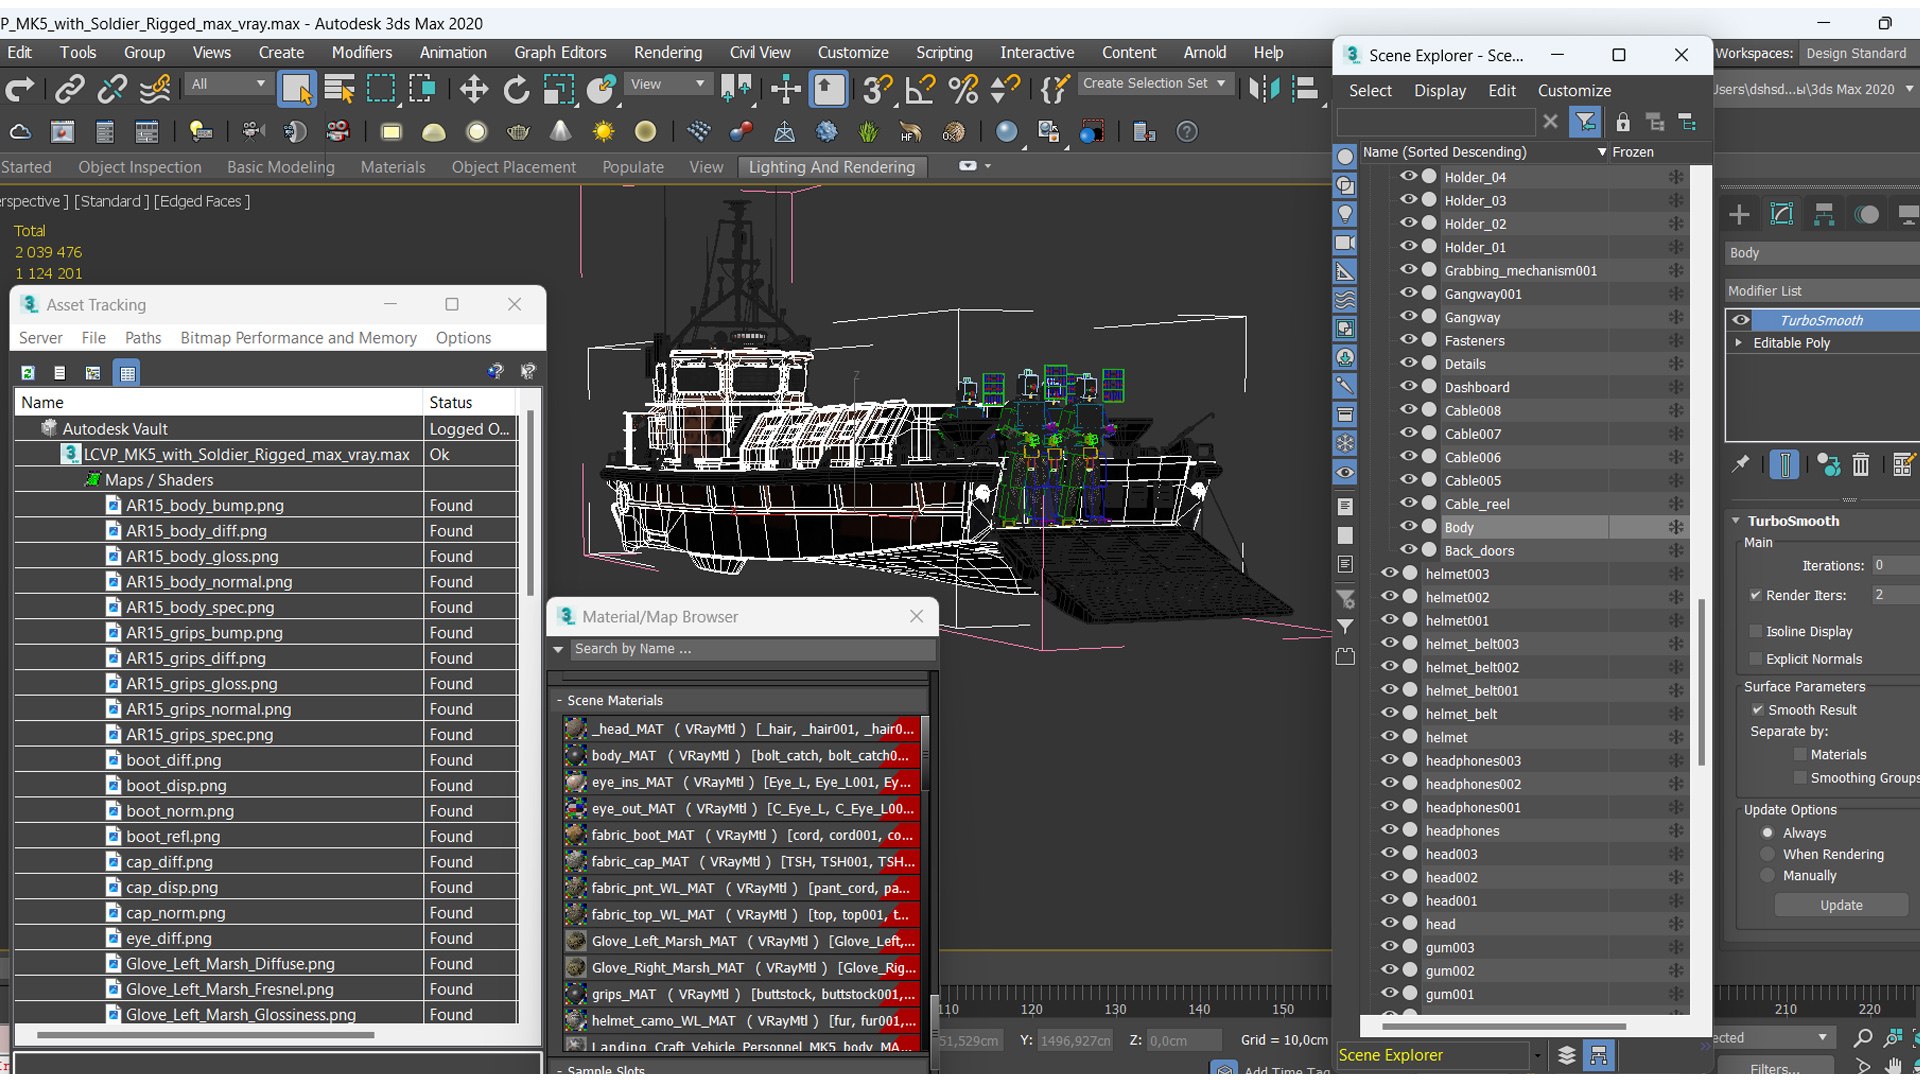
Task: Hide the Holder_04 object
Action: pyautogui.click(x=1408, y=176)
